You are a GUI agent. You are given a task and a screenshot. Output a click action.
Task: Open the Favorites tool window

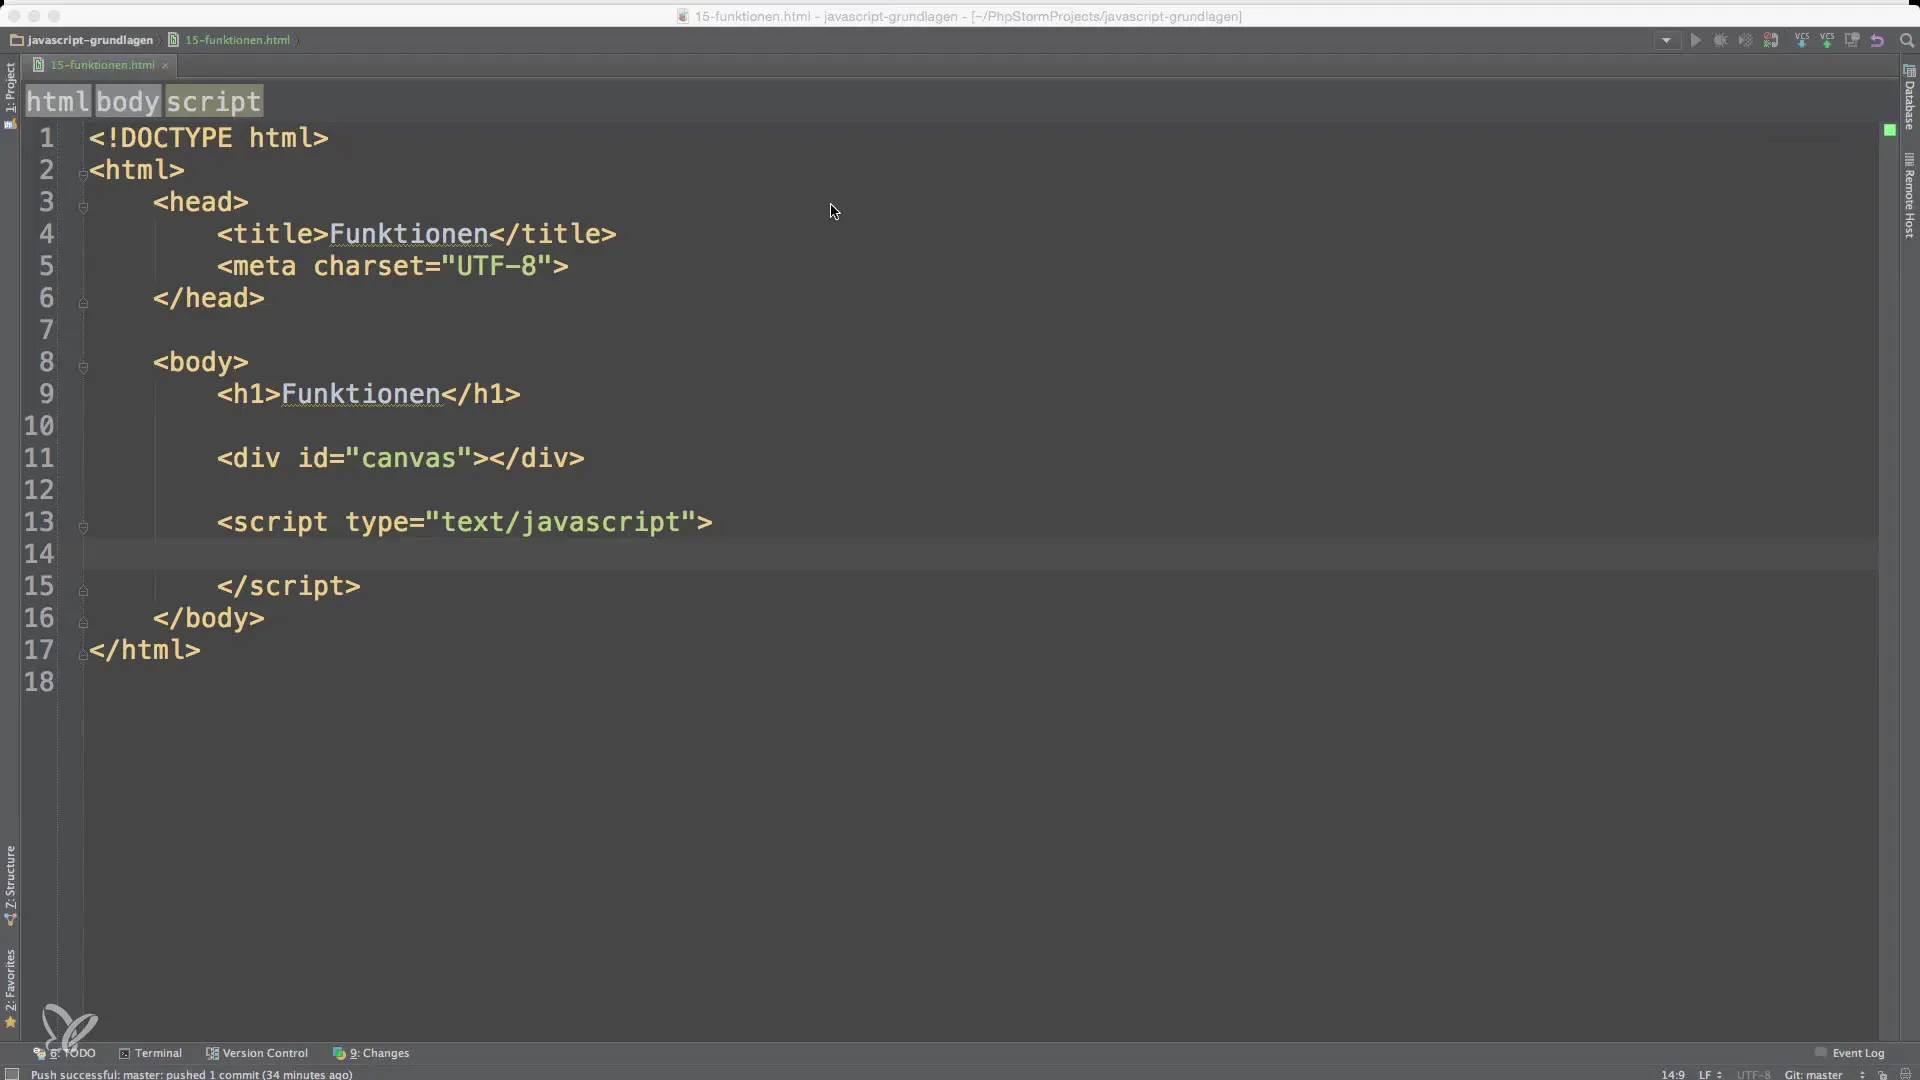click(10, 988)
